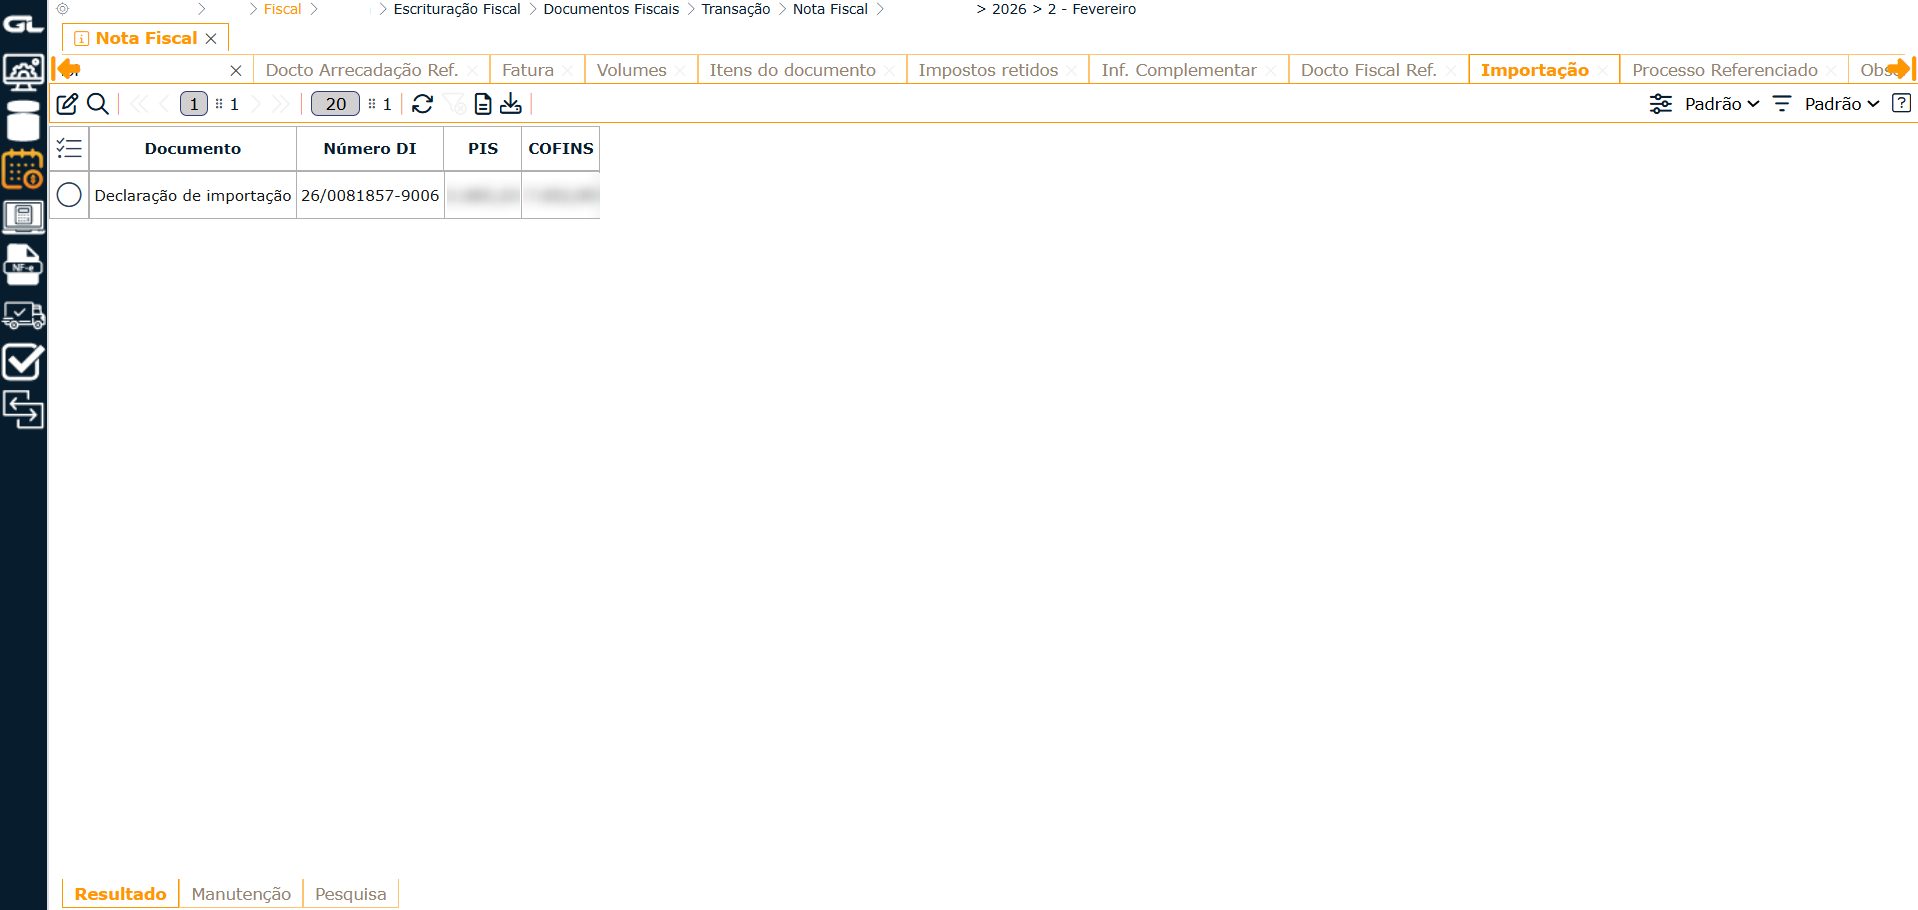The width and height of the screenshot is (1918, 910).
Task: Expand the filter Padrão dropdown
Action: pos(1826,104)
